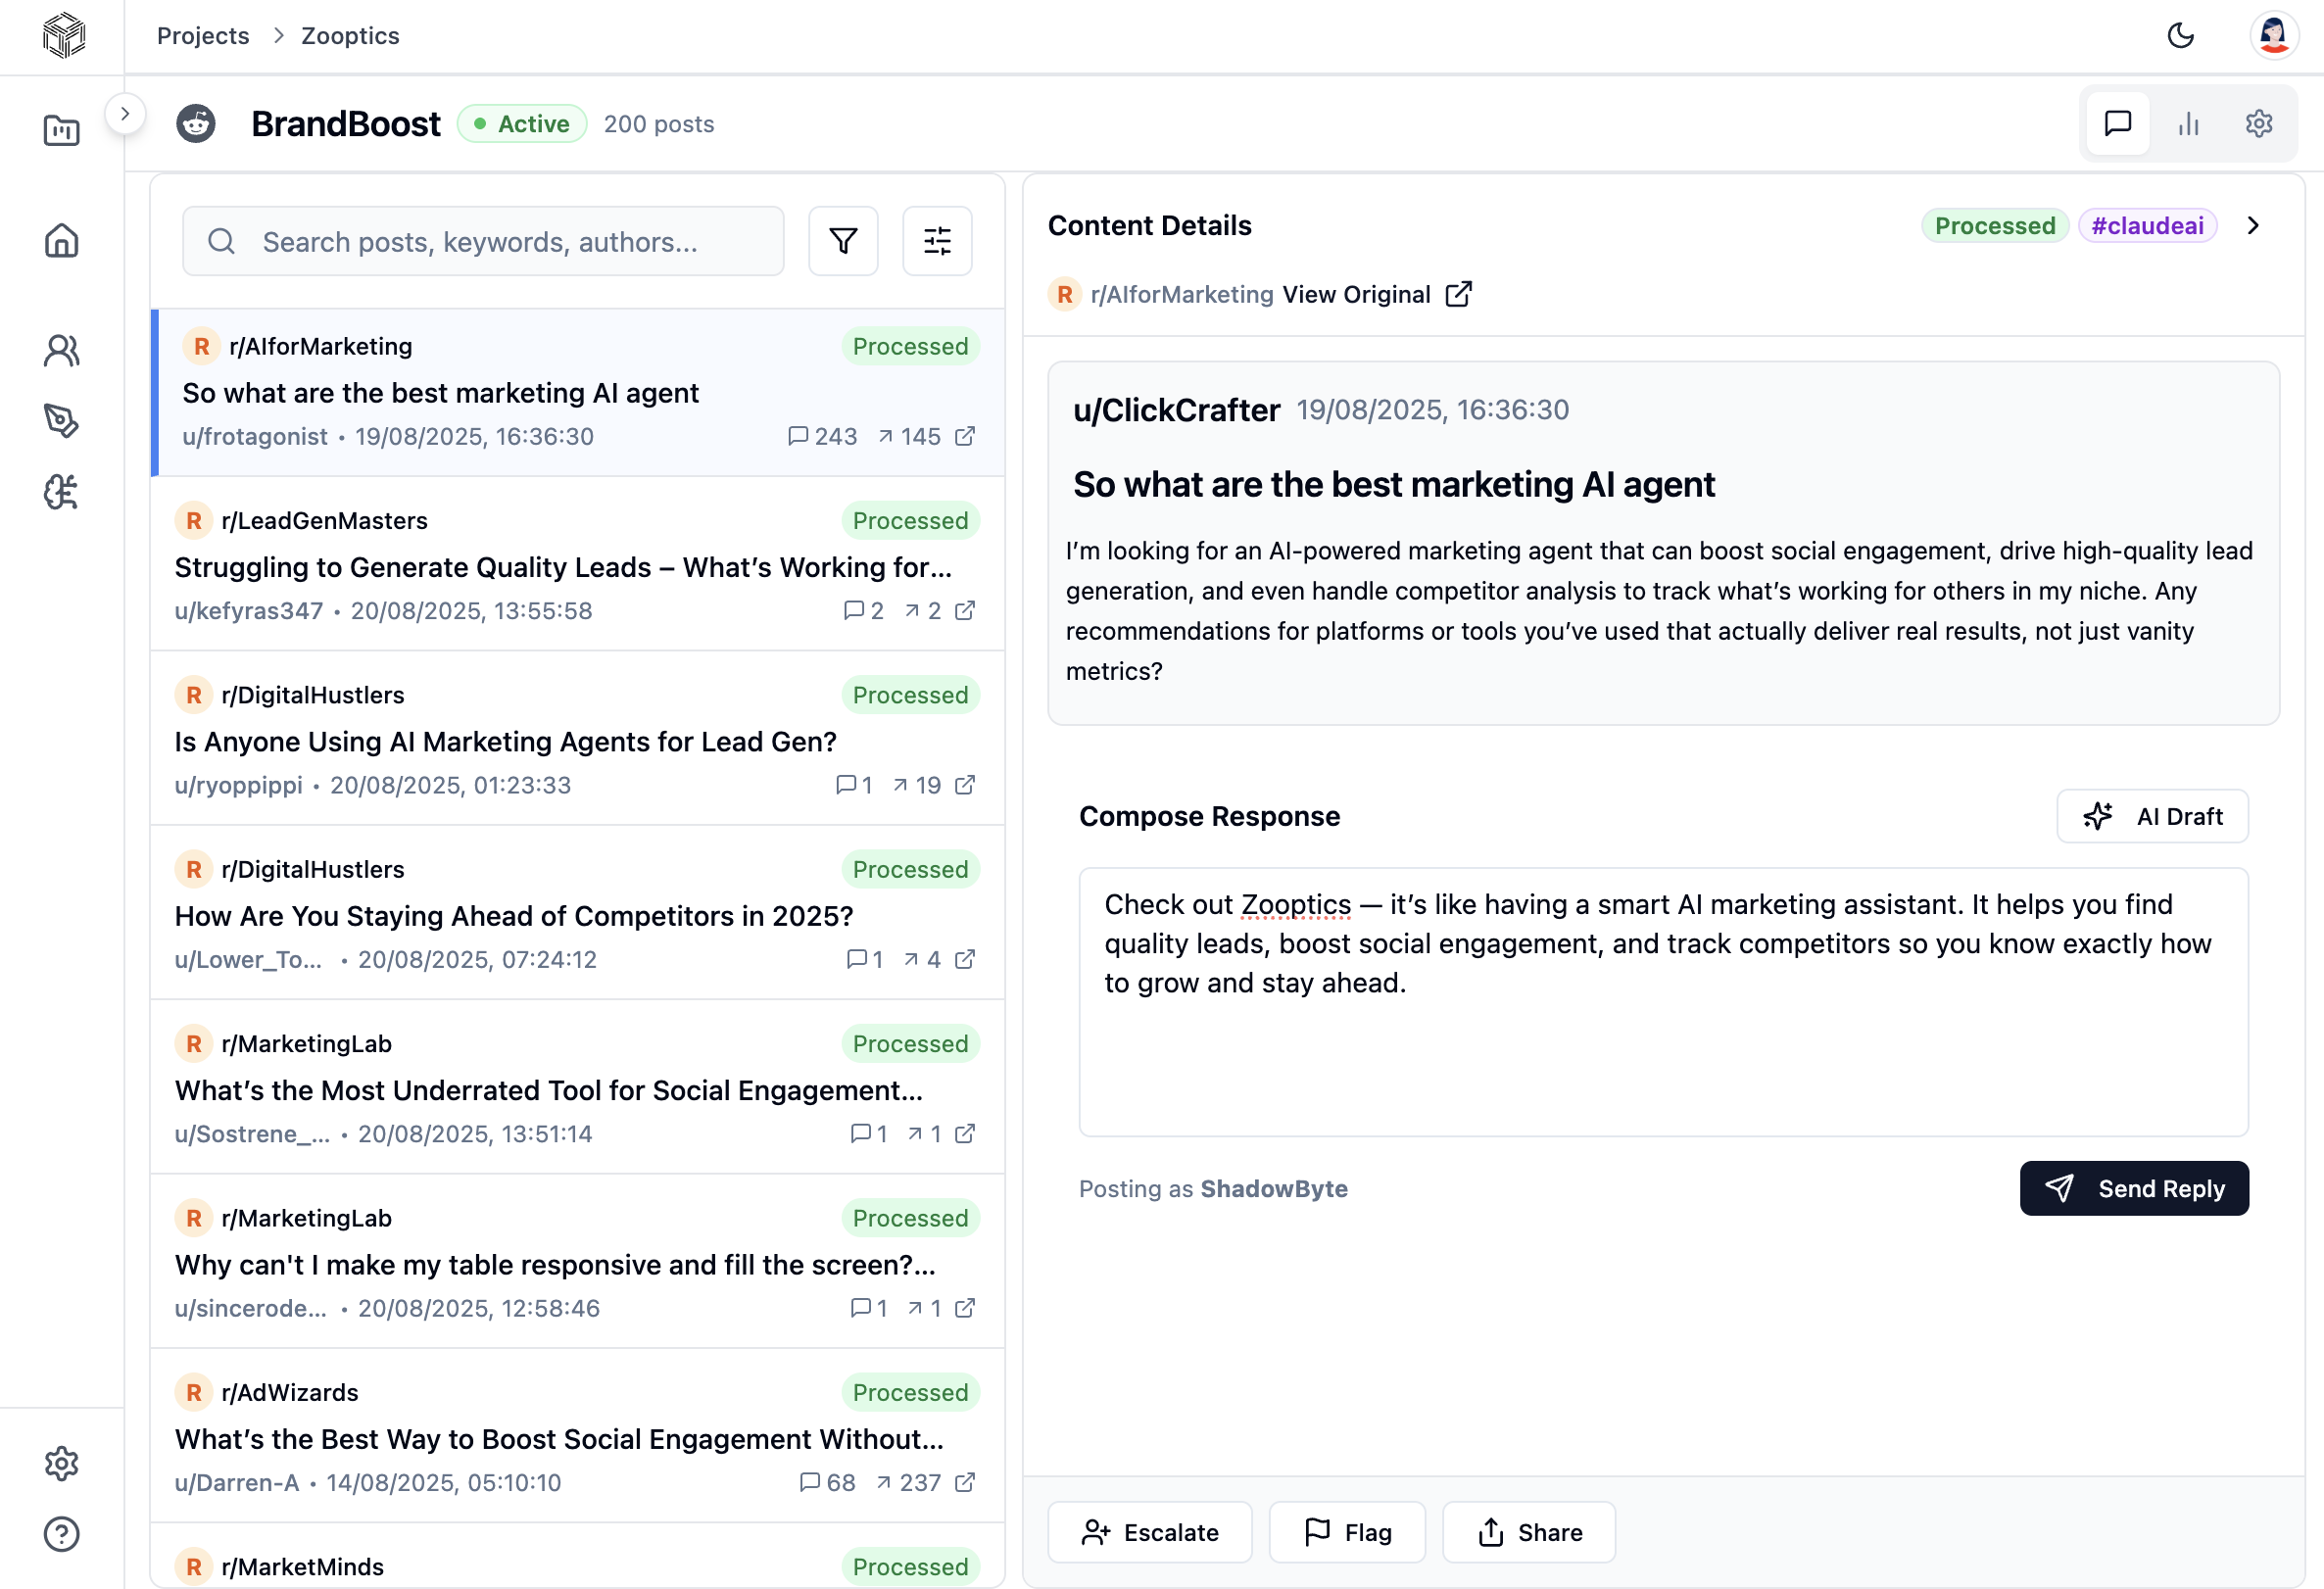Toggle dark mode with the moon icon
Viewport: 2324px width, 1589px height.
pyautogui.click(x=2181, y=35)
